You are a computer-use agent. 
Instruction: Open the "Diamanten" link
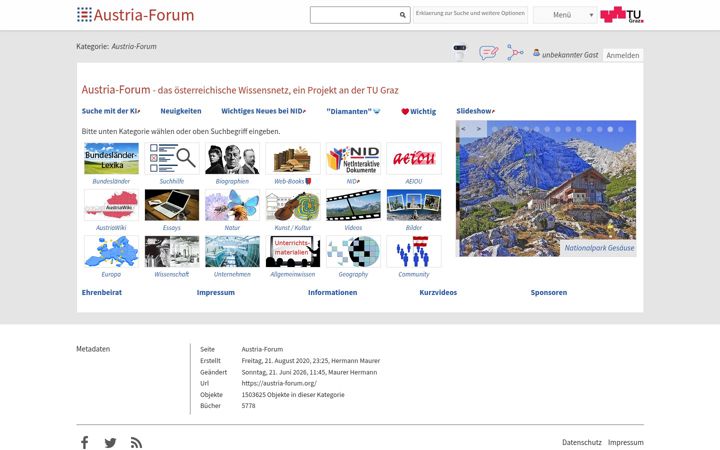(x=353, y=111)
